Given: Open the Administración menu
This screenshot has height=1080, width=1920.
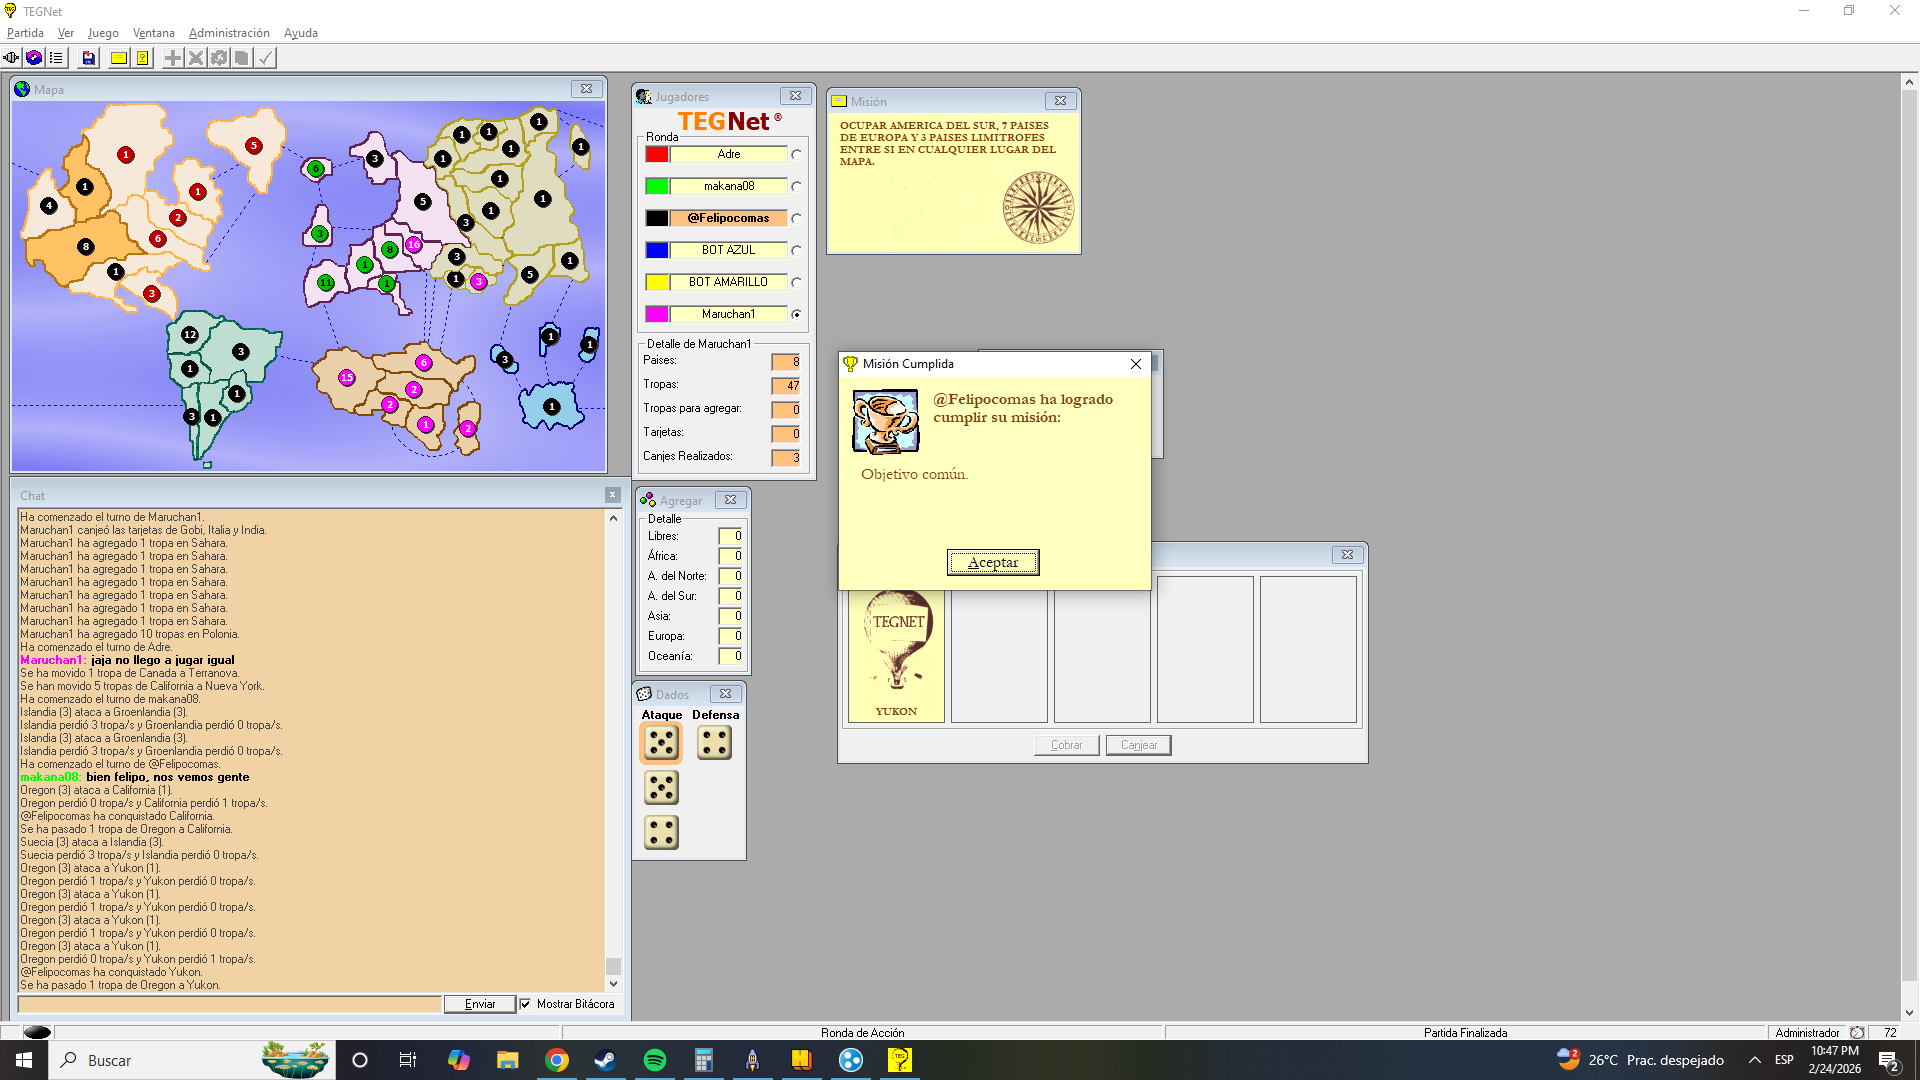Looking at the screenshot, I should coord(229,33).
